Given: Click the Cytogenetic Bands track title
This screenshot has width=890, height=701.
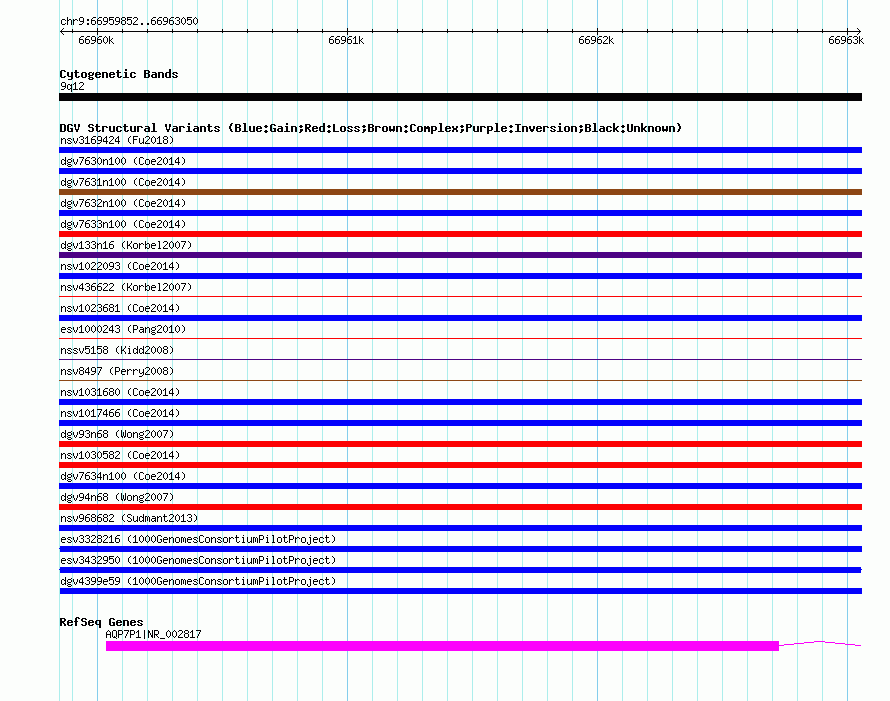Looking at the screenshot, I should [119, 74].
